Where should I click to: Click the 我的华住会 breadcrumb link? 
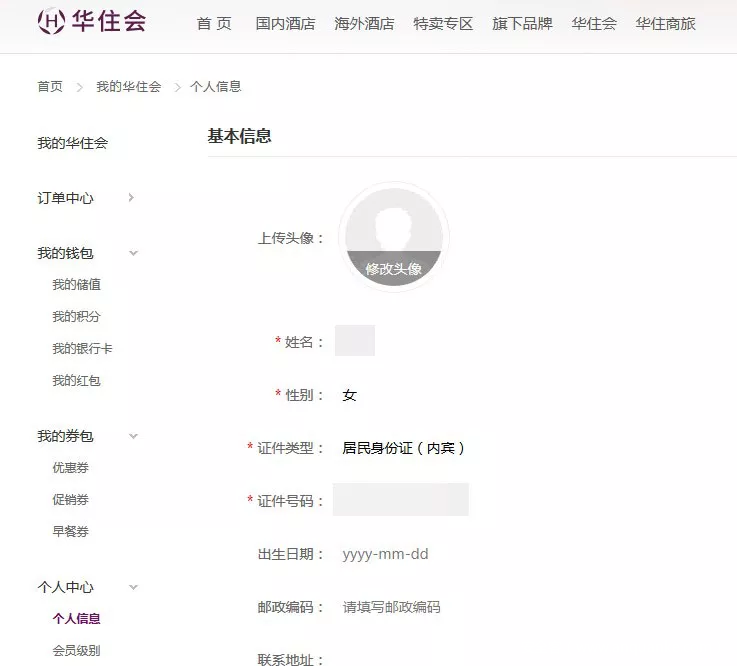tap(129, 86)
